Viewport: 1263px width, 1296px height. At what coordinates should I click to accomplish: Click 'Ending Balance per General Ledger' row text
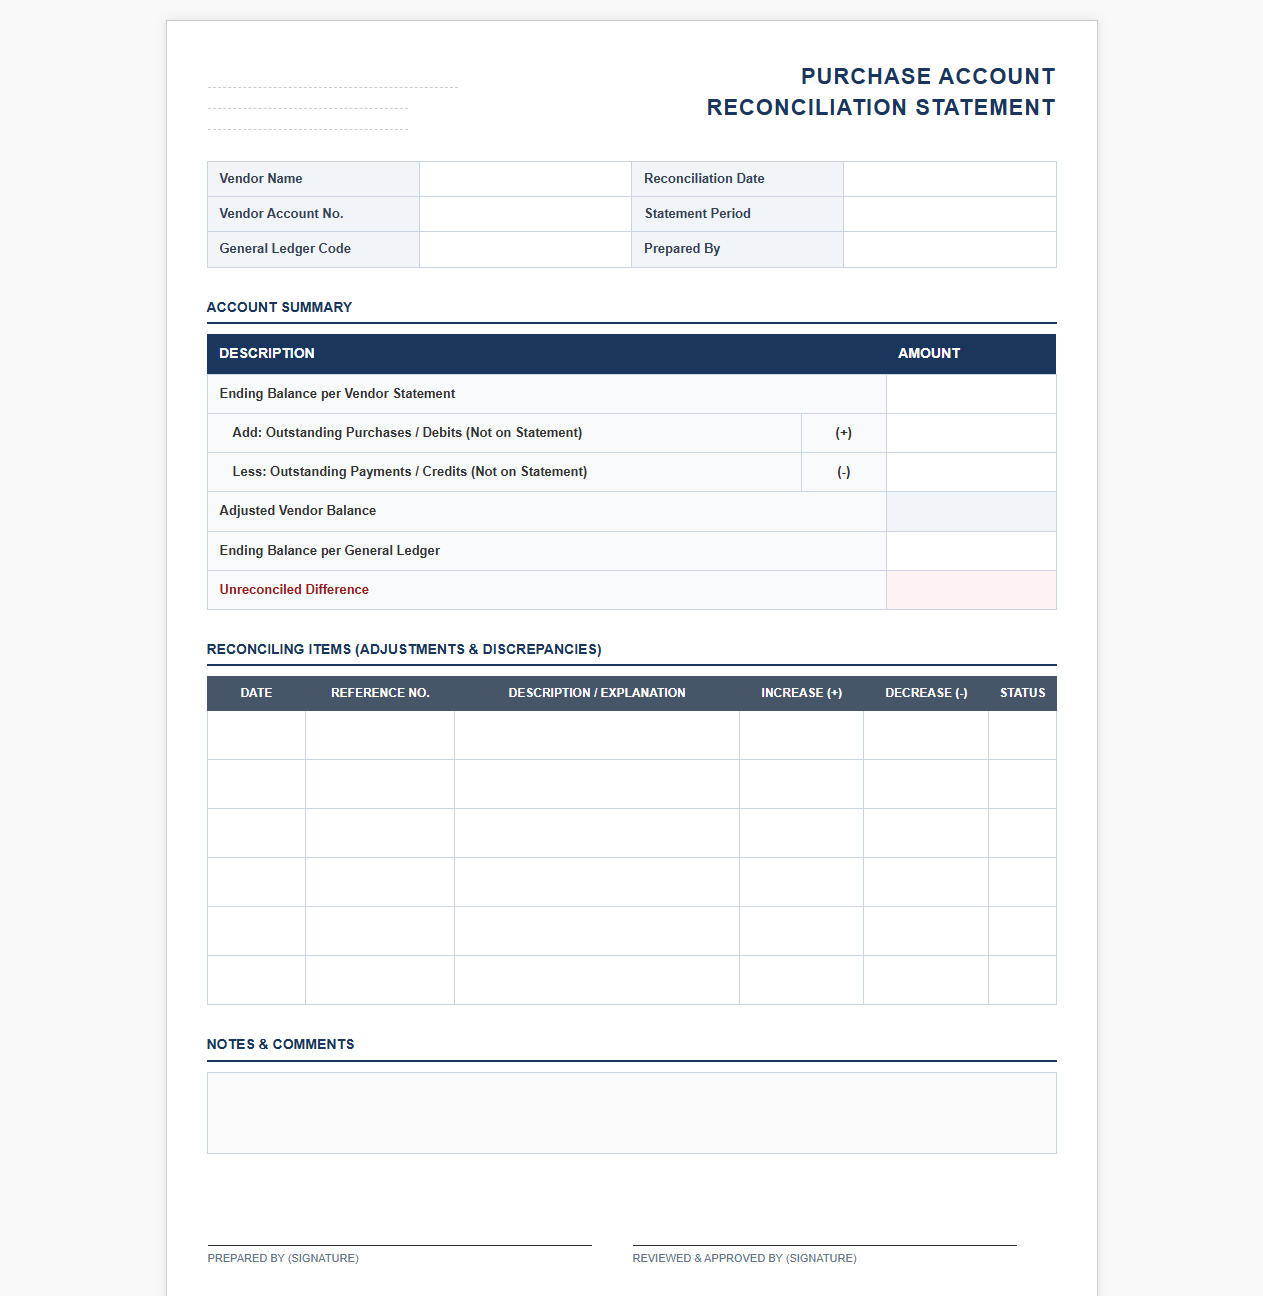click(x=330, y=550)
